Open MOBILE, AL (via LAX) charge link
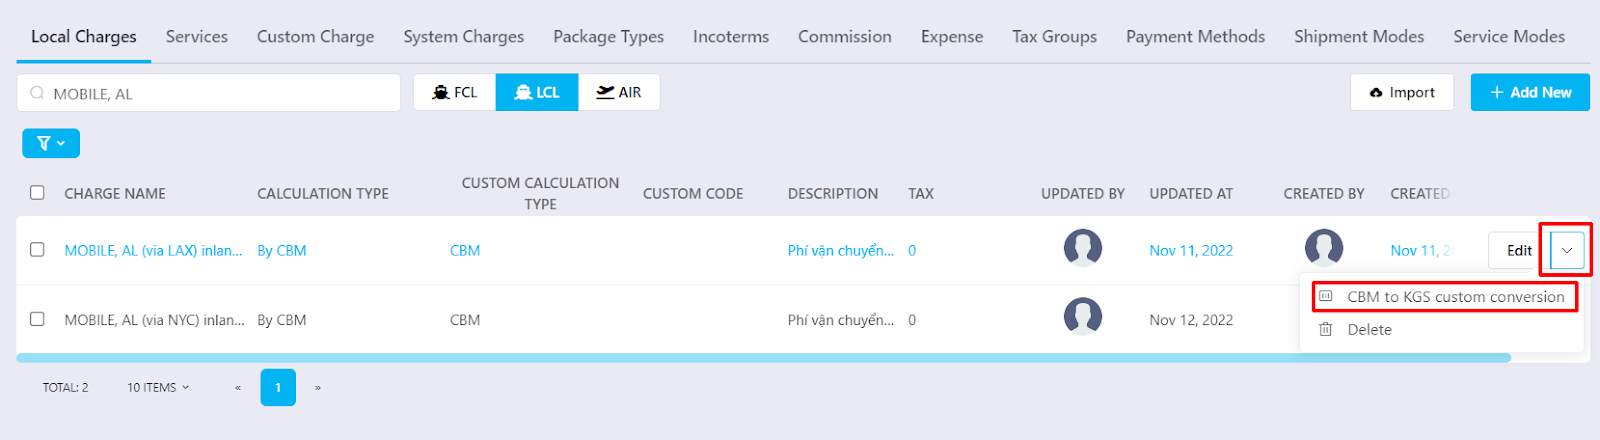Viewport: 1600px width, 440px height. coord(153,250)
